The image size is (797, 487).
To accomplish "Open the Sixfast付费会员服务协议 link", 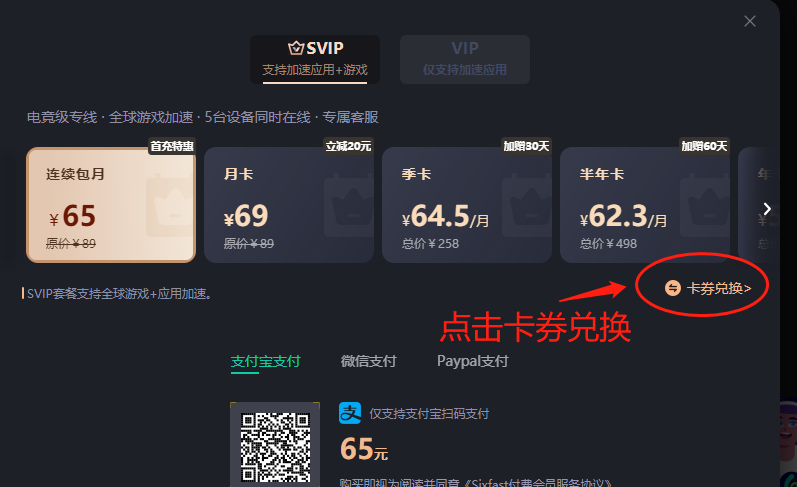I will coord(538,483).
